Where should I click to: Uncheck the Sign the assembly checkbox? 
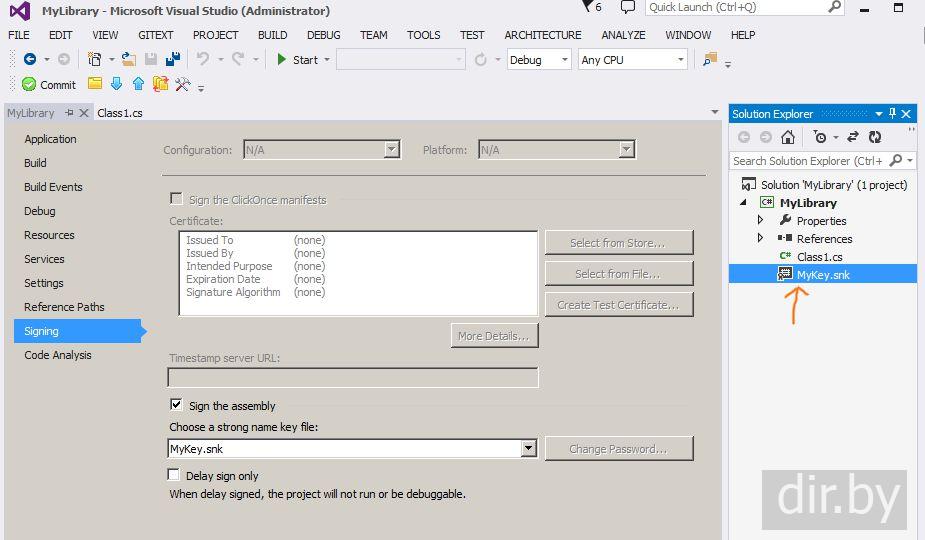tap(176, 405)
